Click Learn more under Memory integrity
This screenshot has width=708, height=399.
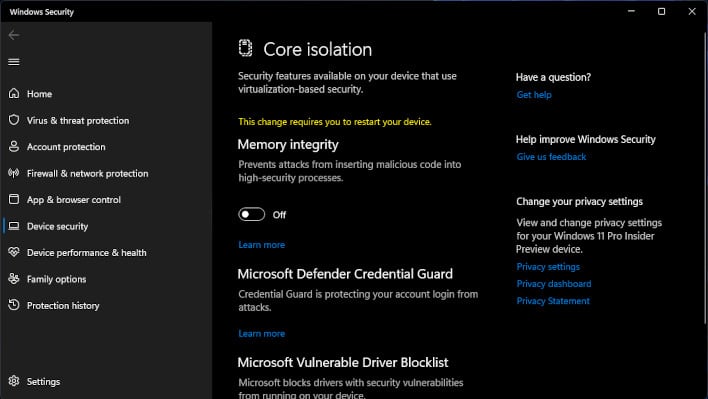pyautogui.click(x=261, y=245)
